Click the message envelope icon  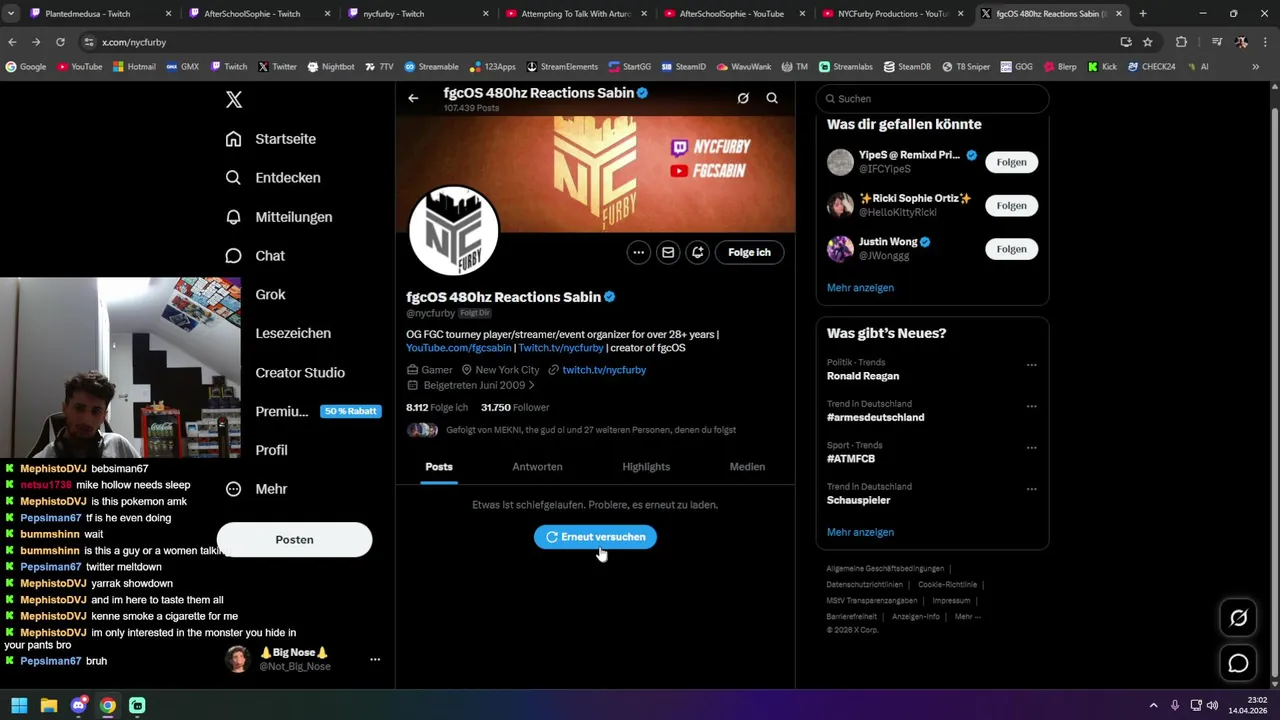point(668,253)
